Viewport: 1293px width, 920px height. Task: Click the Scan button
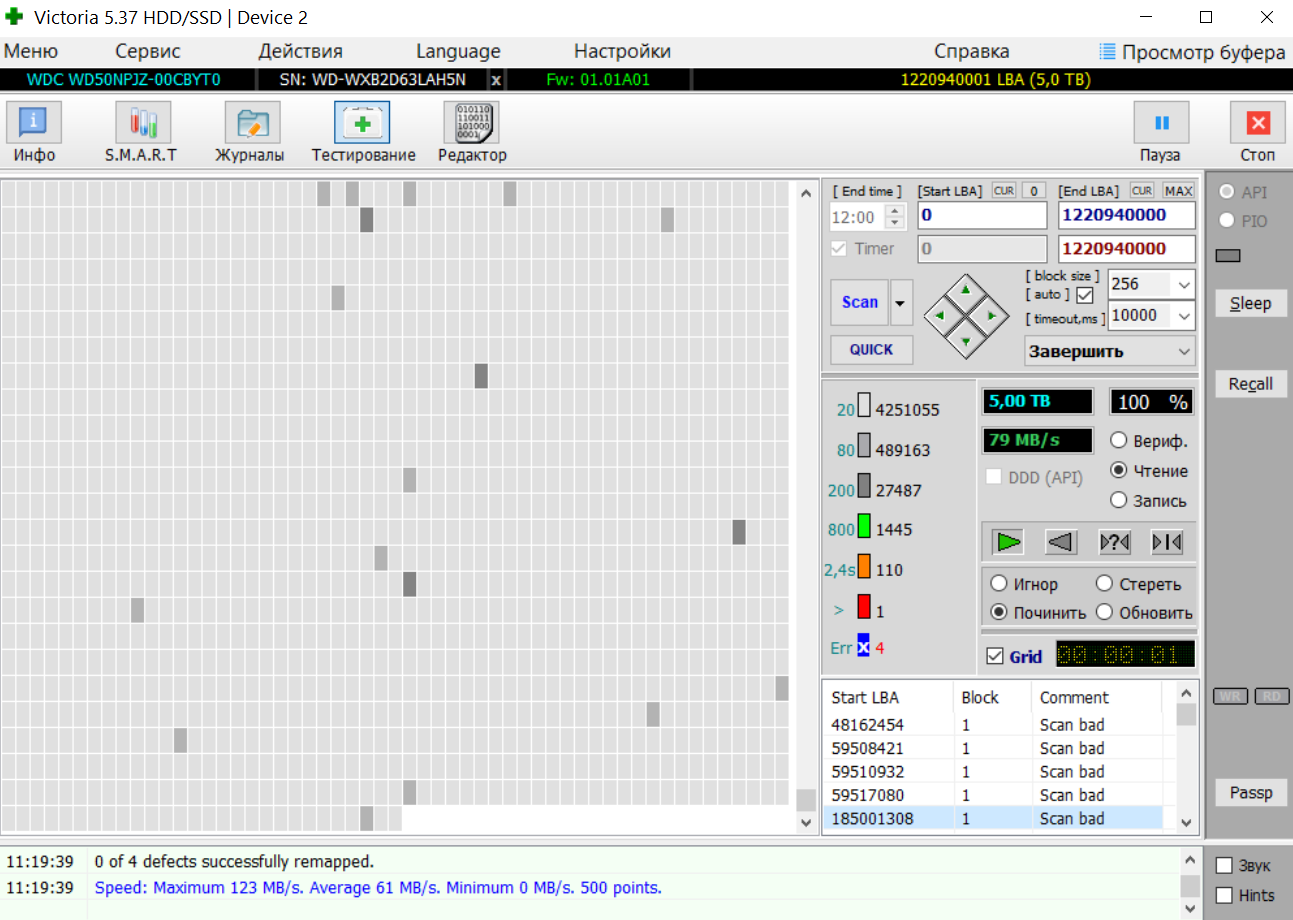click(860, 302)
